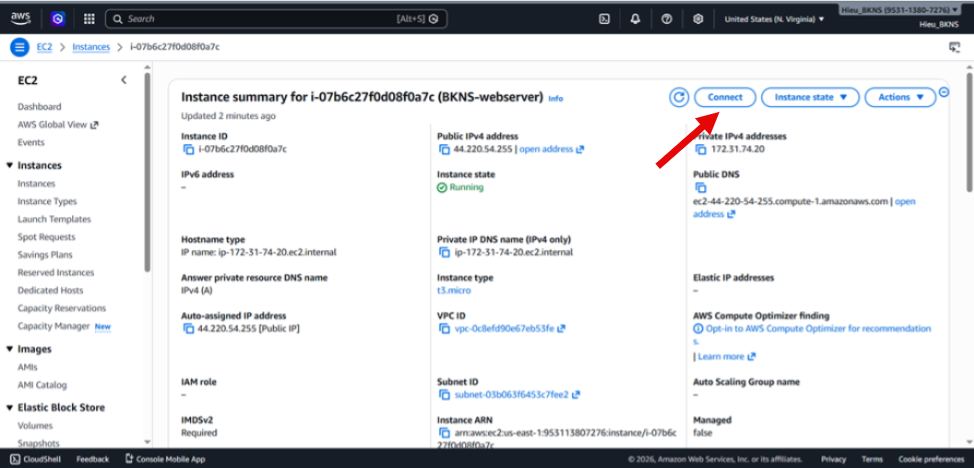
Task: Open the Amazon Q assistant icon
Action: (x=58, y=19)
